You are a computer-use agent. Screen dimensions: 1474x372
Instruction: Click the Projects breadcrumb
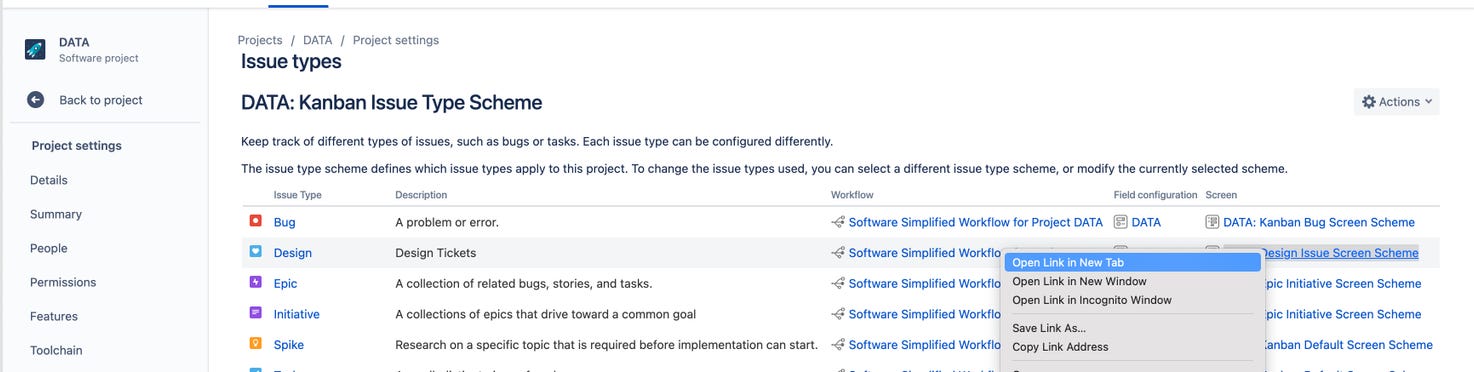260,40
